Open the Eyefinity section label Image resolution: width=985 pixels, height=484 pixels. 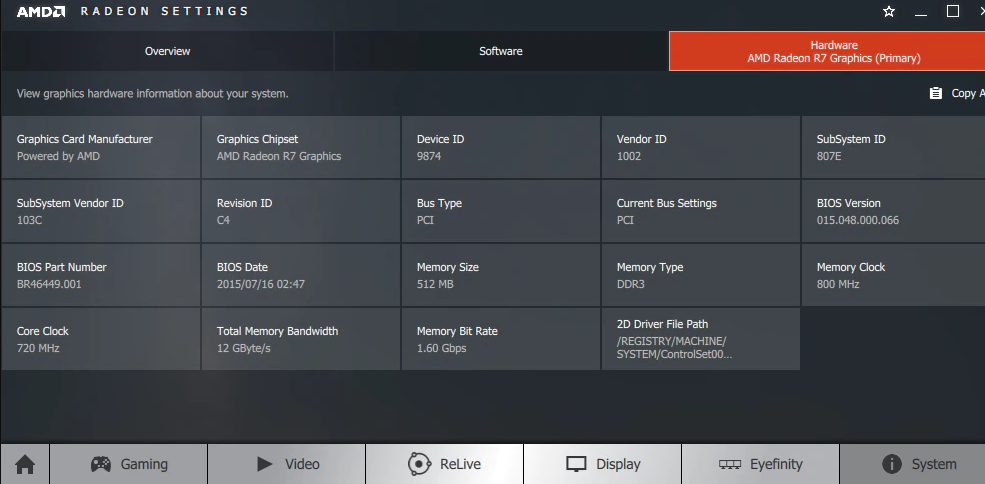(x=776, y=465)
